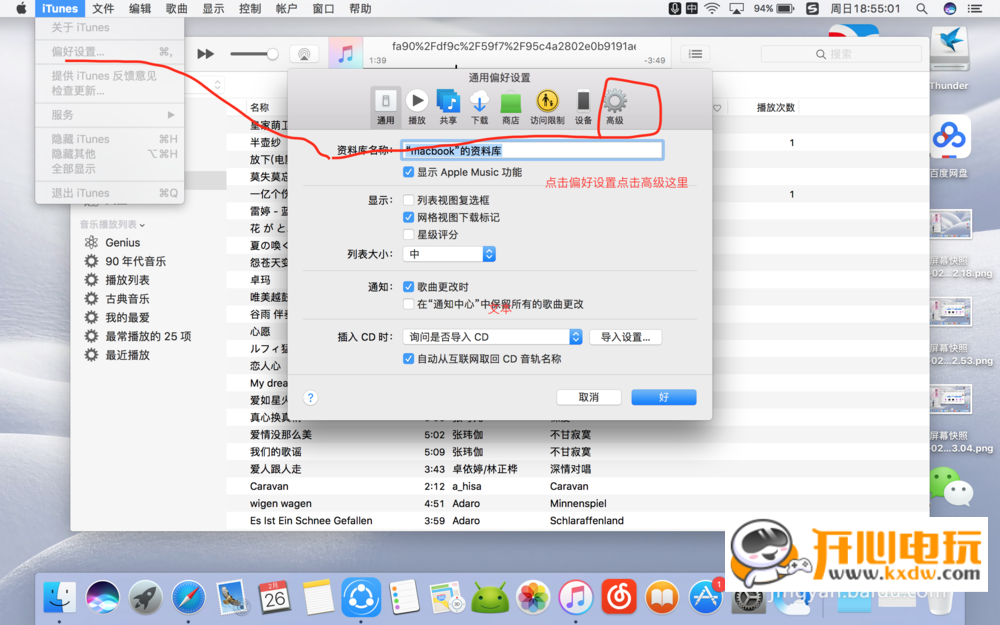The width and height of the screenshot is (1000, 625).
Task: Open the 设备 (Devices) preferences pane
Action: point(583,105)
